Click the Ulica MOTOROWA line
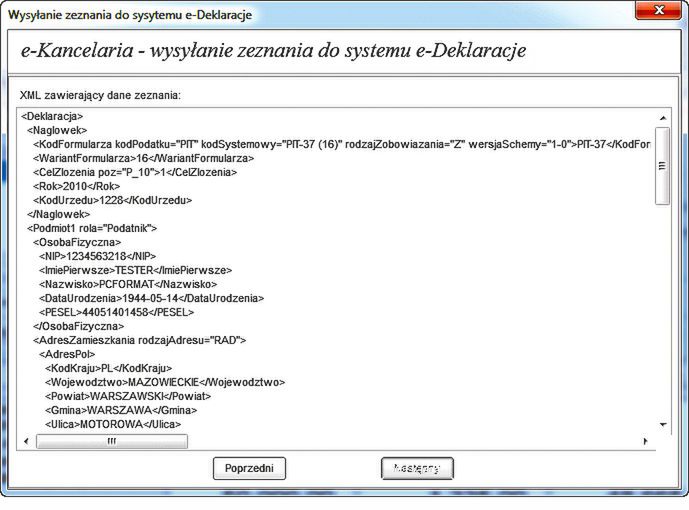The width and height of the screenshot is (689, 510). tap(113, 424)
